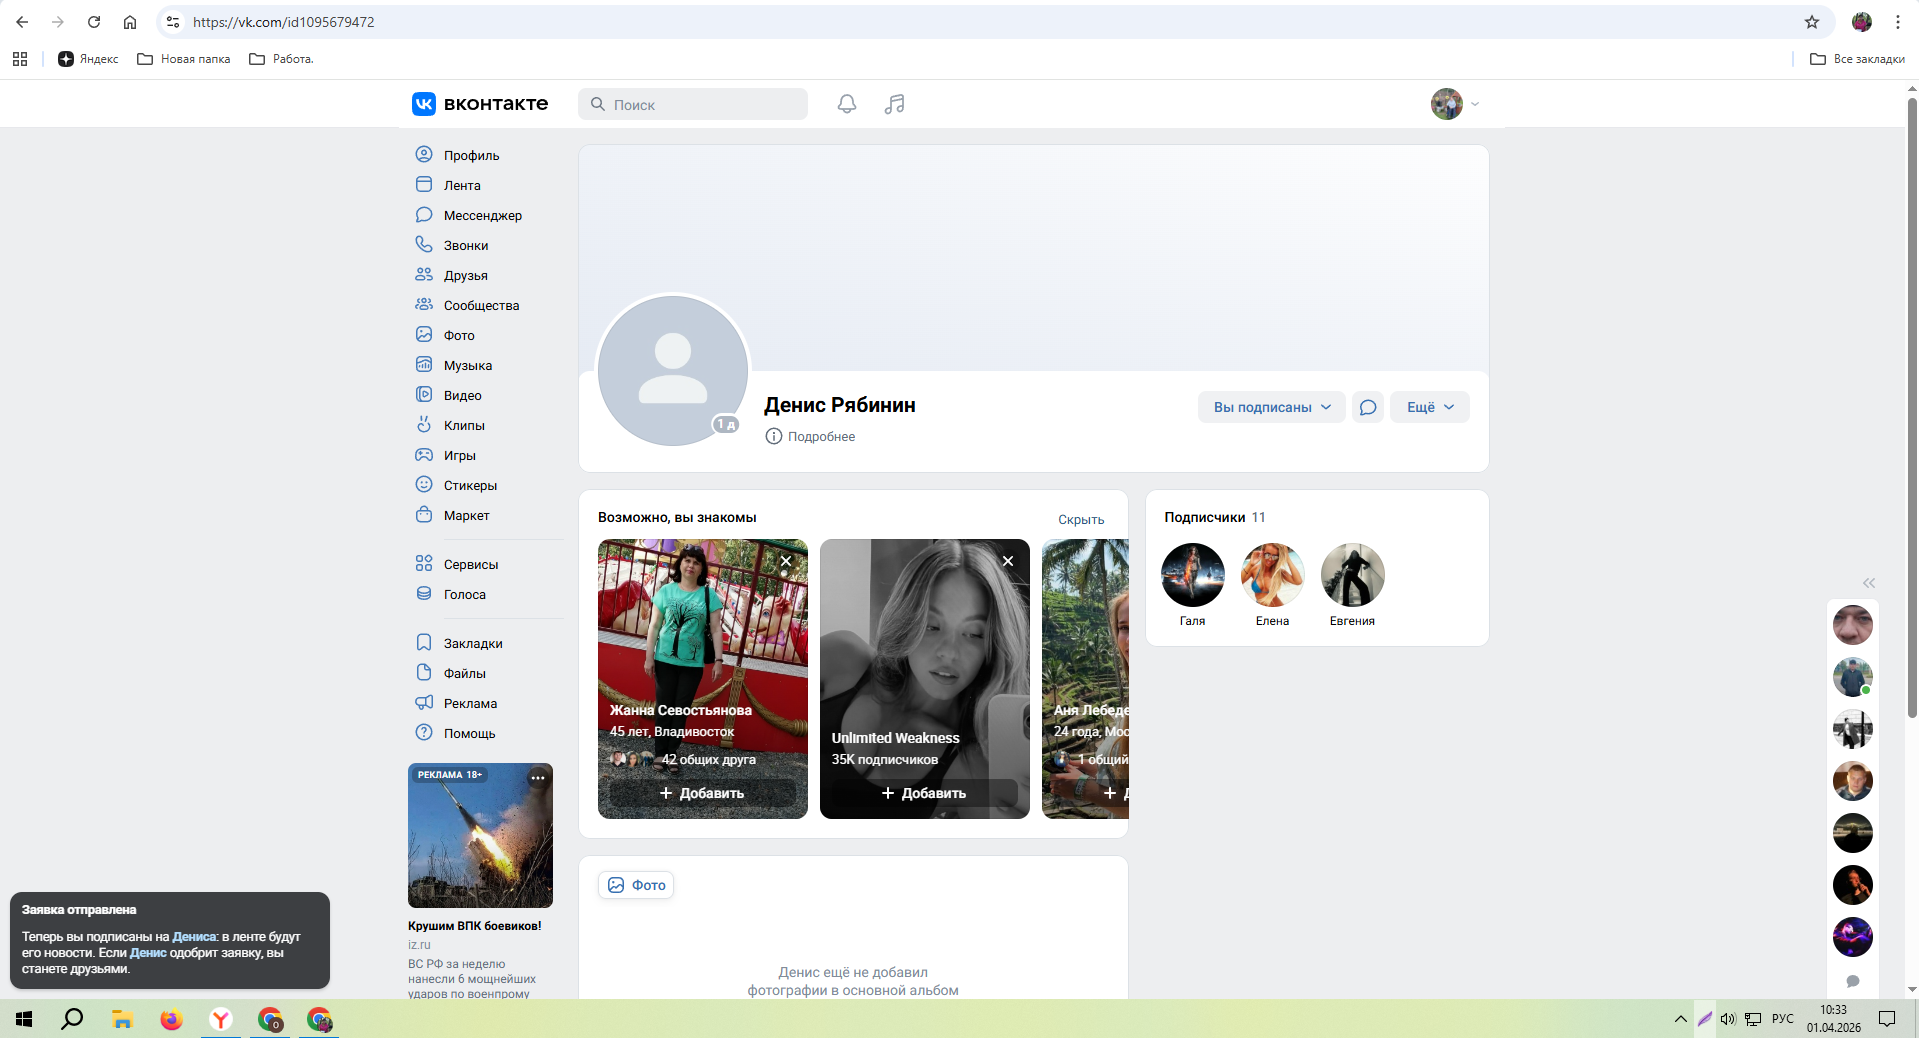This screenshot has width=1919, height=1038.
Task: Click the Скрыть link in suggestions
Action: tap(1080, 519)
